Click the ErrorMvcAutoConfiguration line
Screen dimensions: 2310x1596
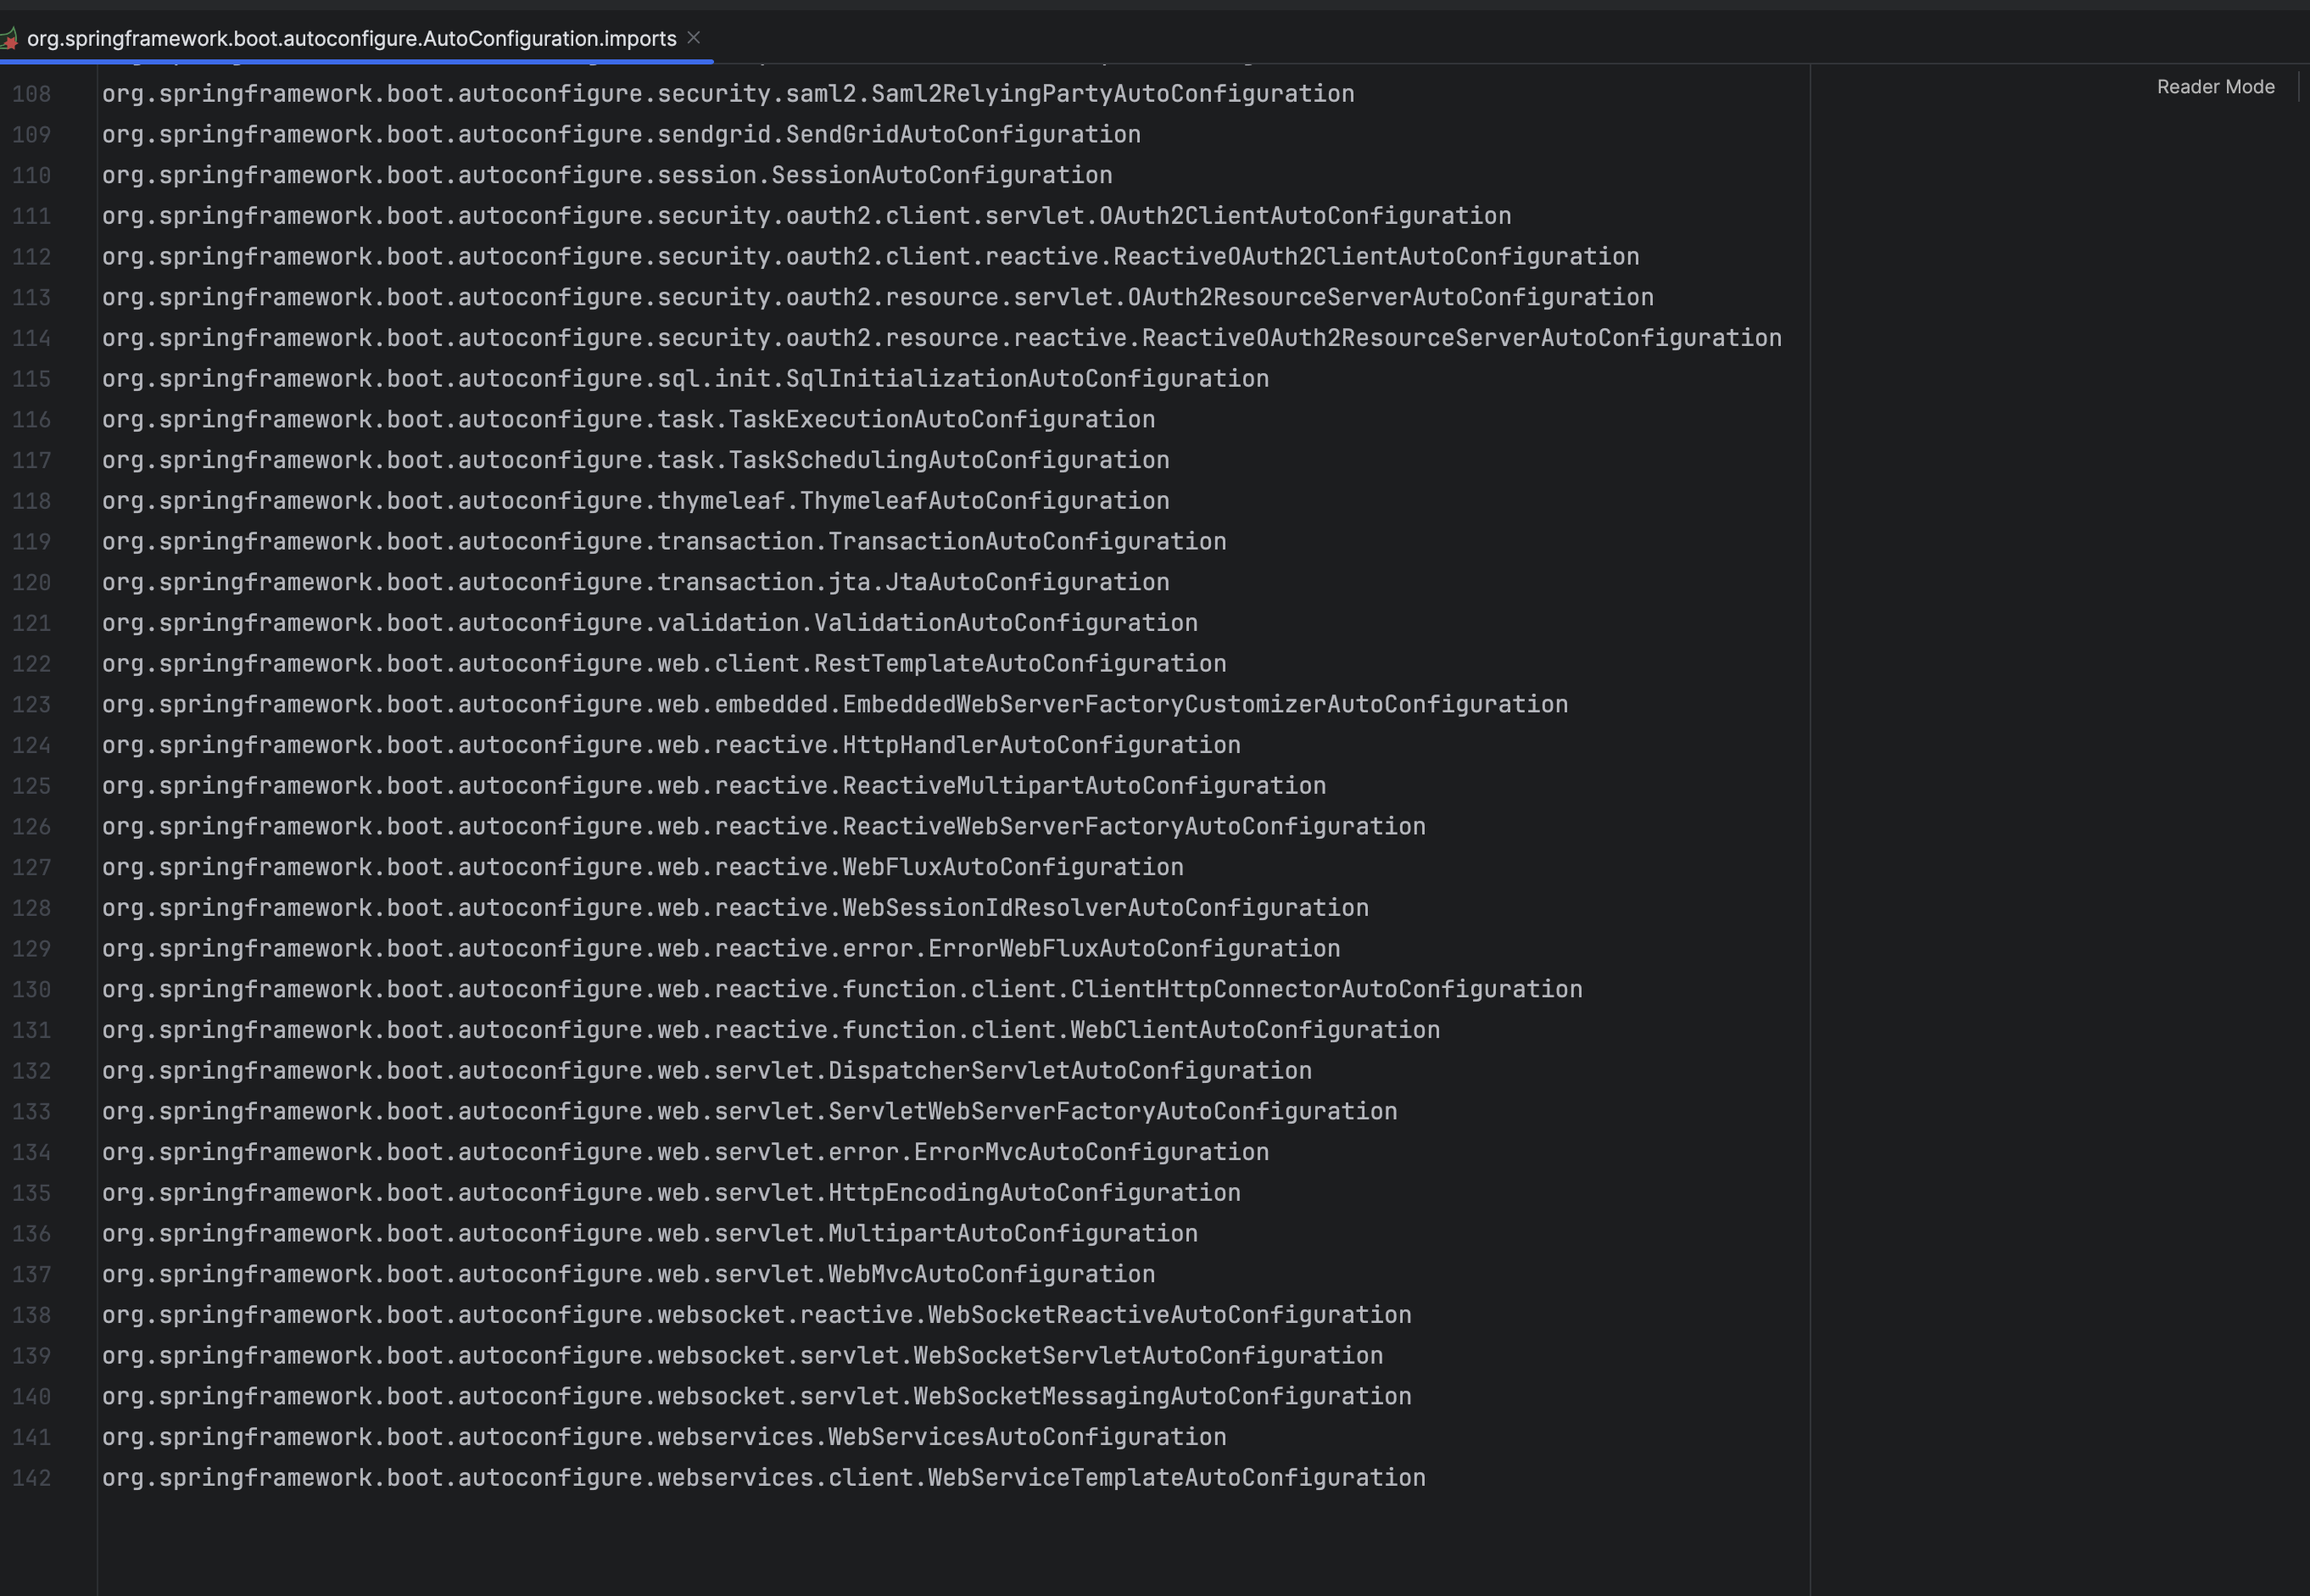[x=685, y=1153]
